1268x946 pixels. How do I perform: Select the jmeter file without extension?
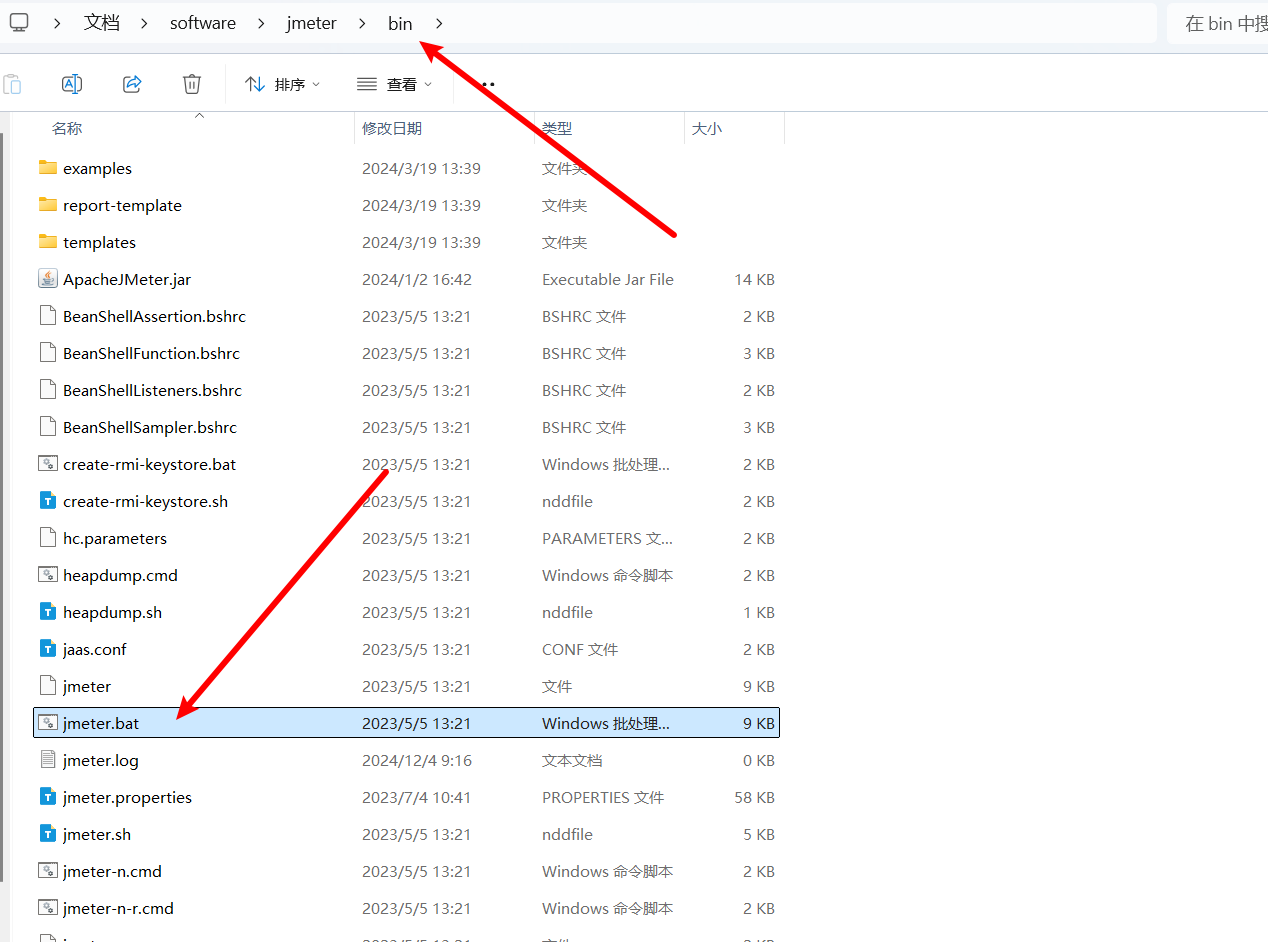(x=87, y=686)
